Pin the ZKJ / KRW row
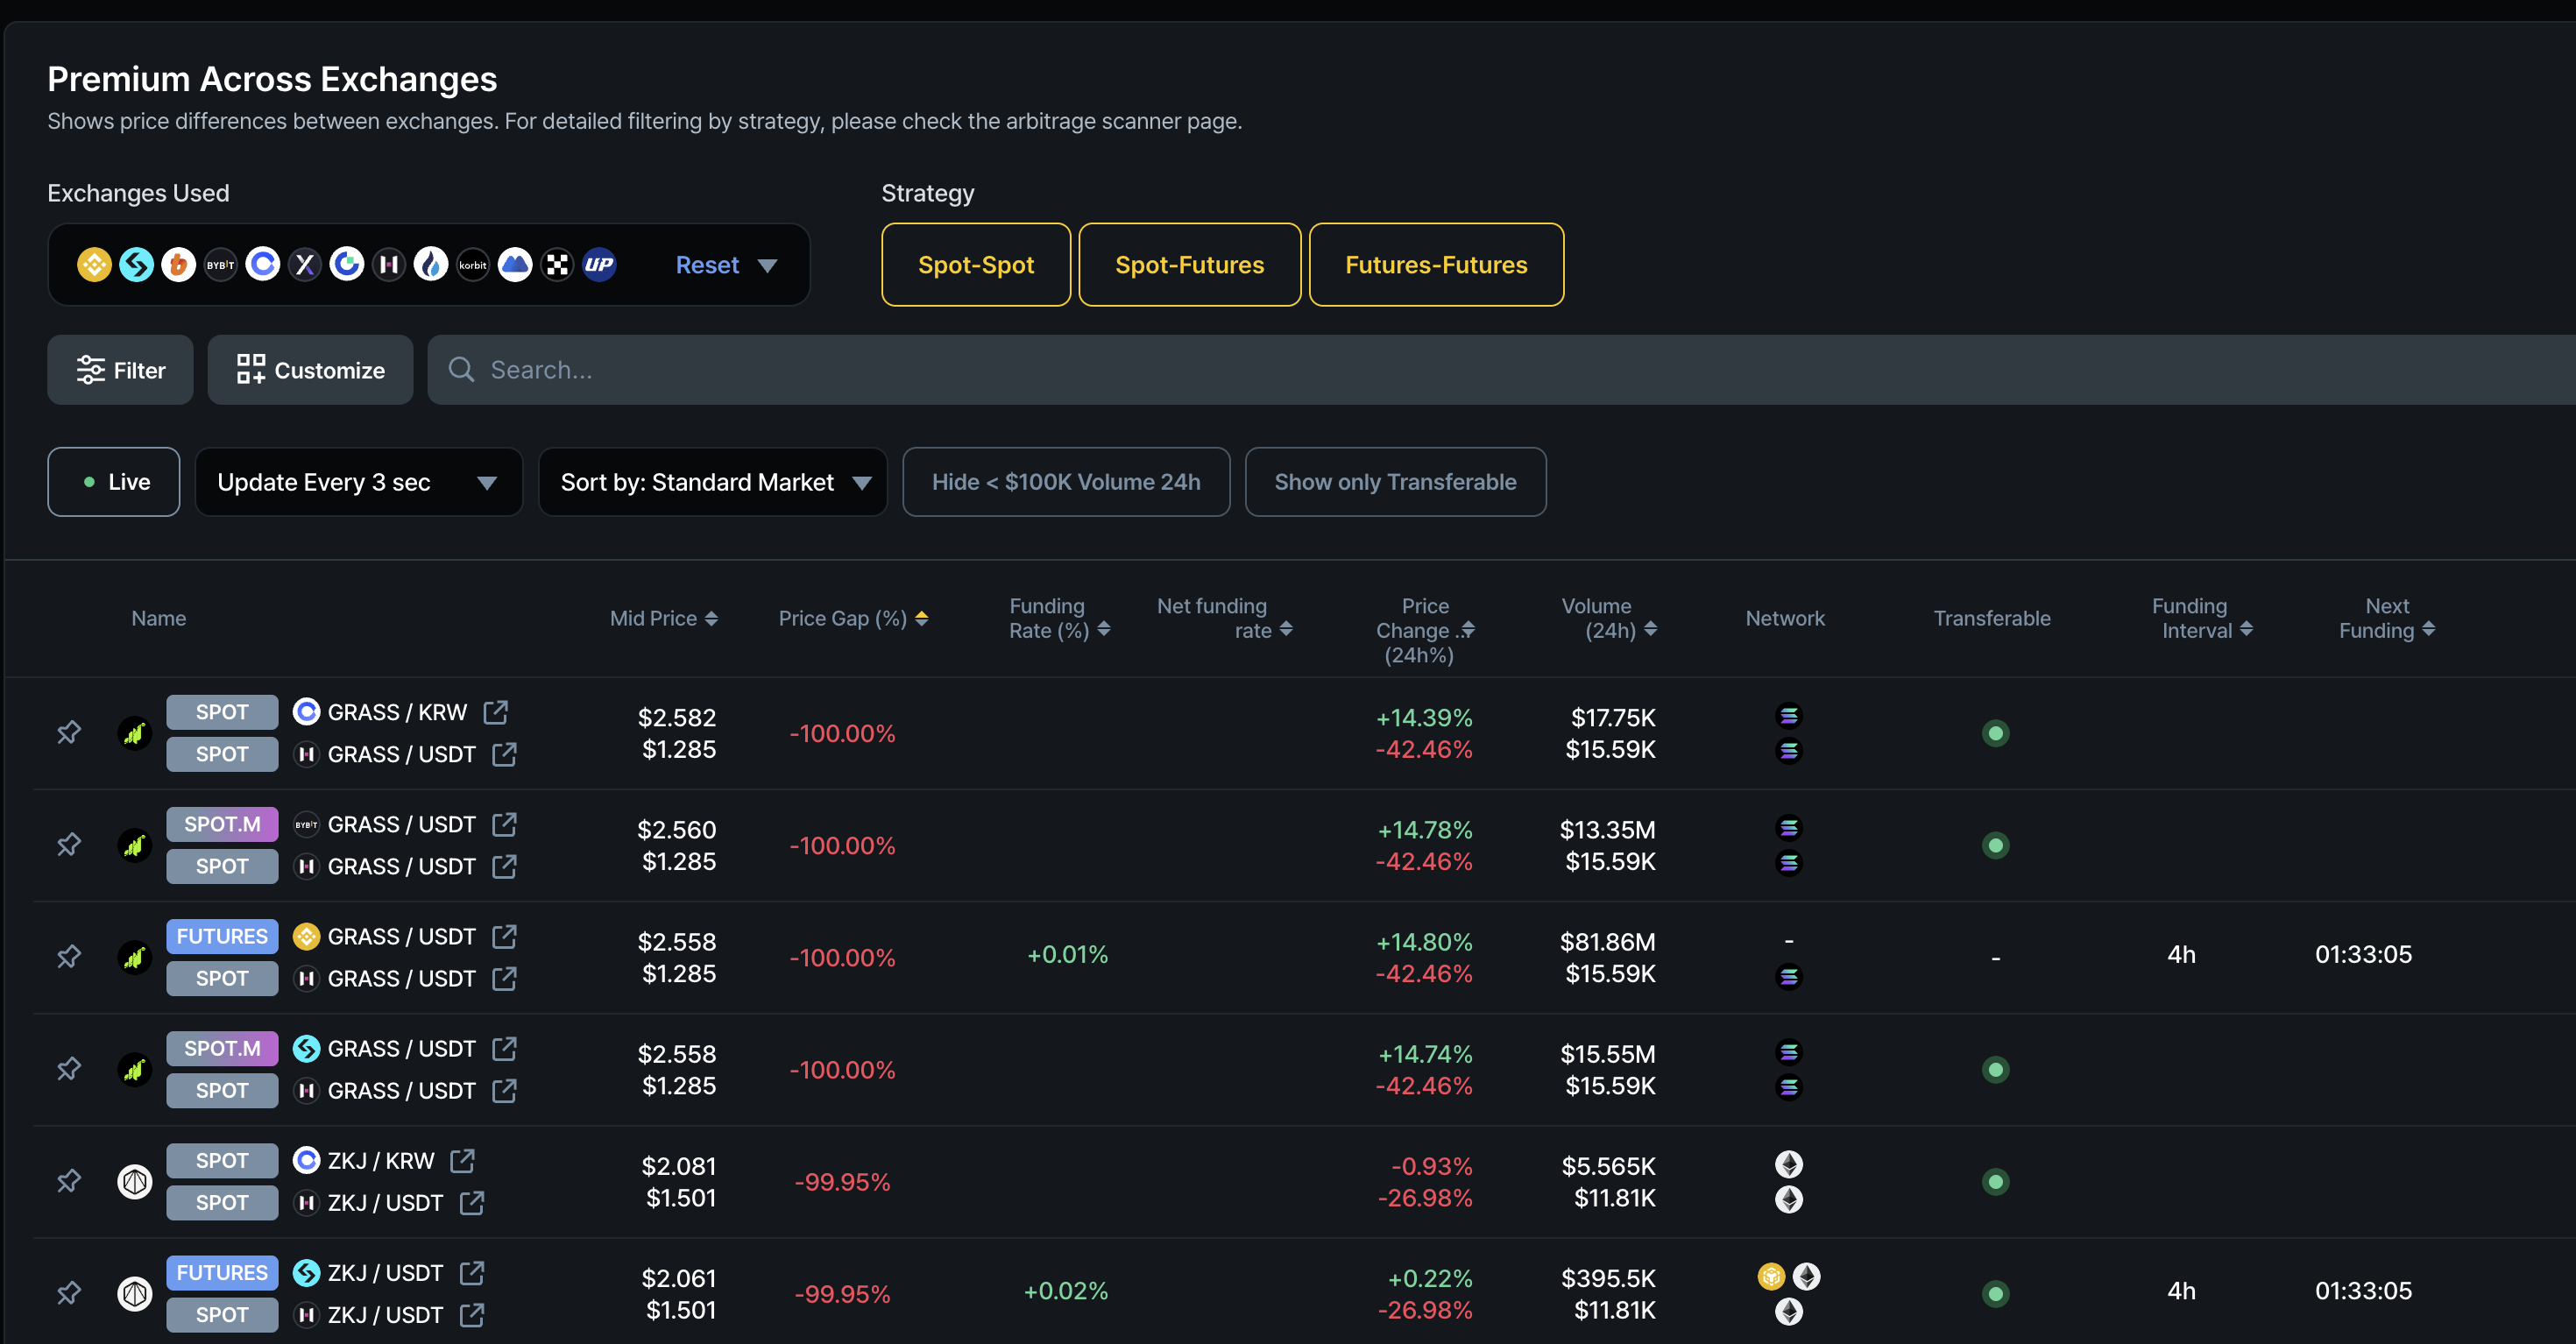The image size is (2576, 1344). 68,1181
